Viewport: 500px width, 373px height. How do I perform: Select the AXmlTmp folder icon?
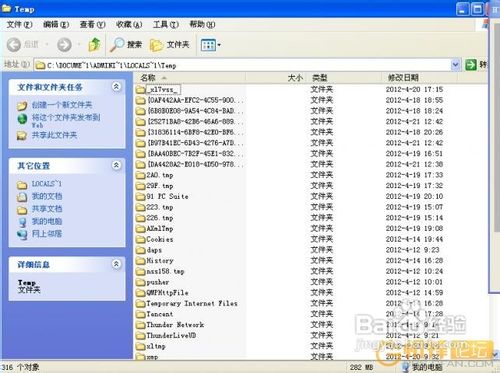point(141,229)
